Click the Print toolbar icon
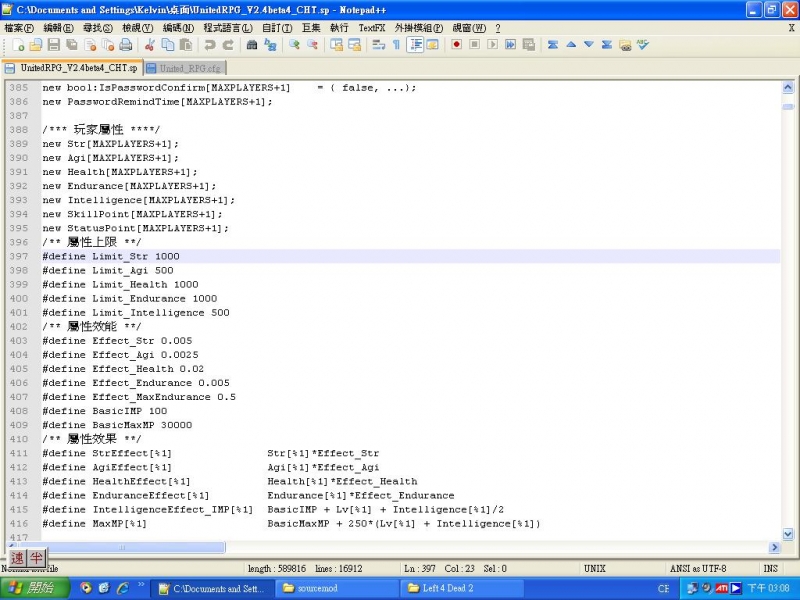 (125, 45)
